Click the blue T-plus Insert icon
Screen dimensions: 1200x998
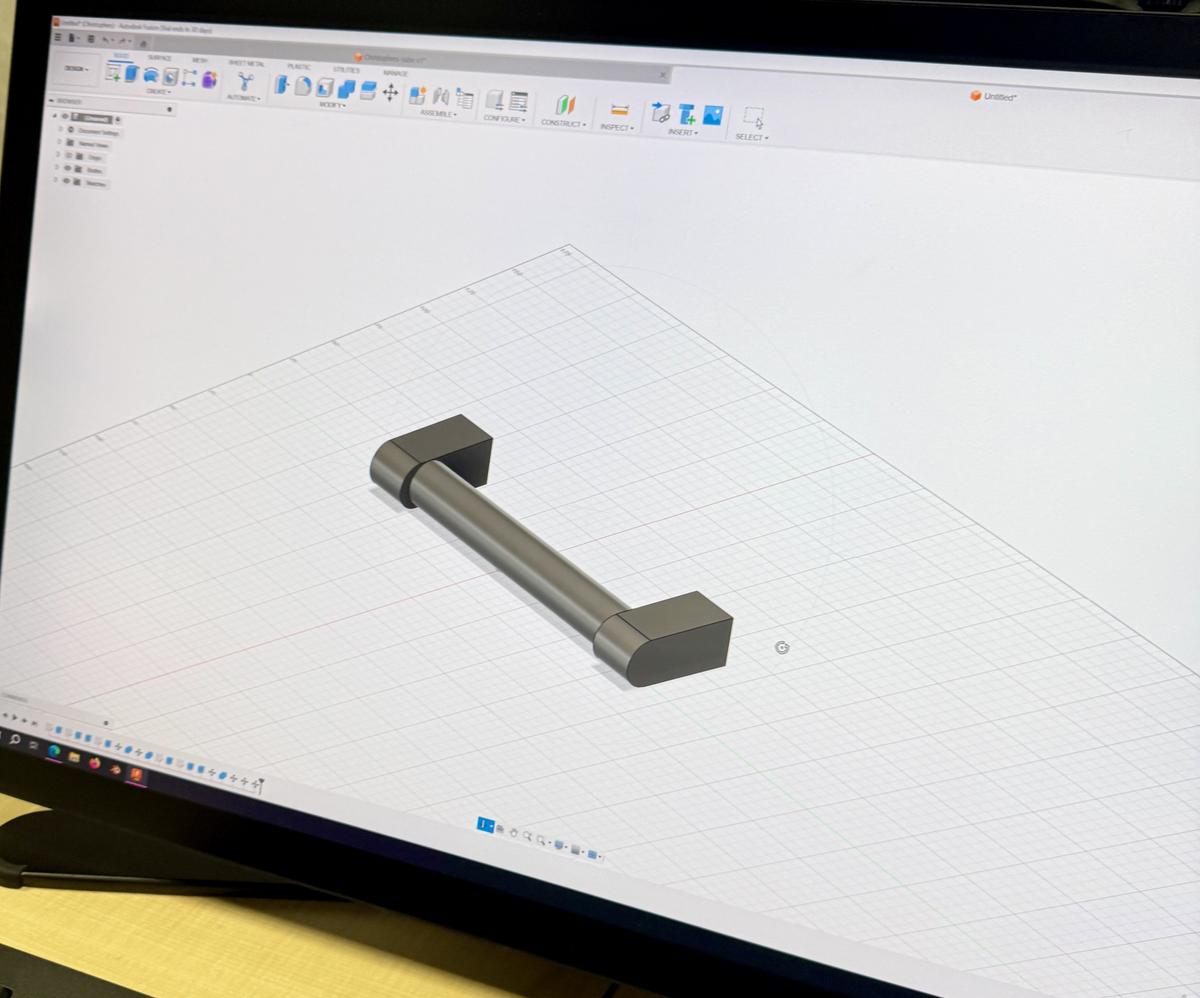pos(687,114)
